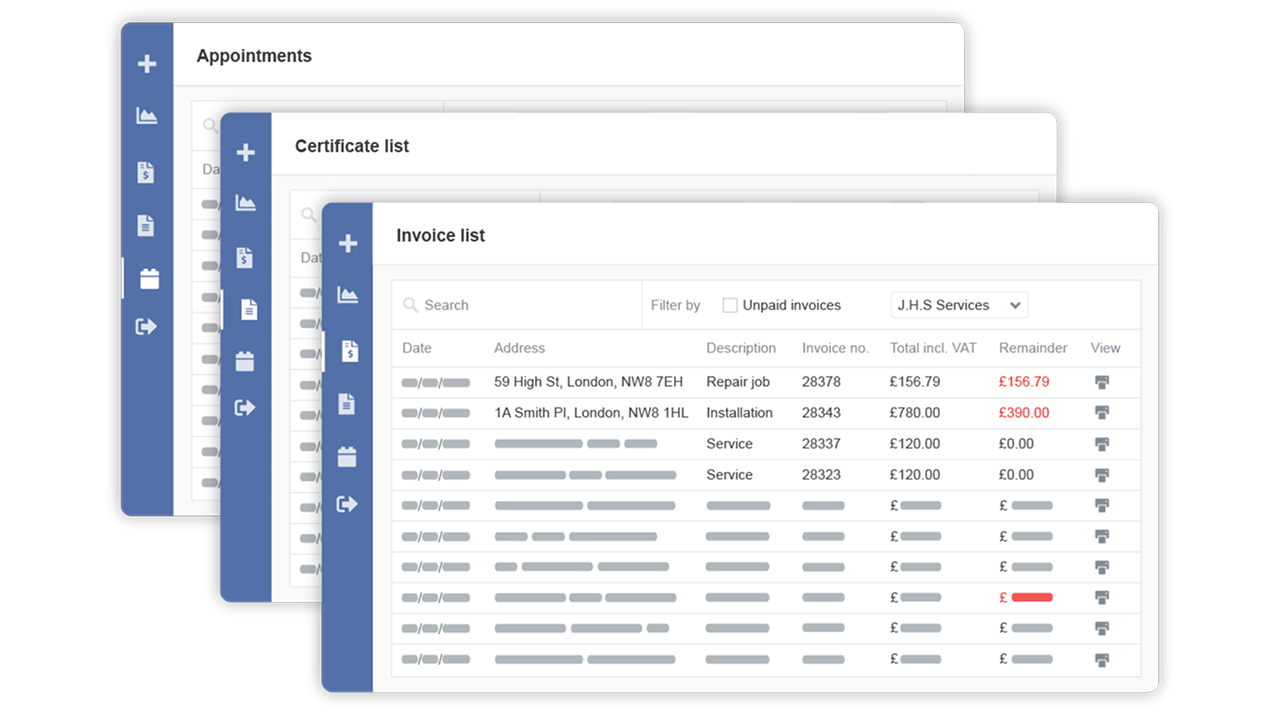1280x720 pixels.
Task: Print invoice 28378 via its printer icon
Action: coord(1104,381)
